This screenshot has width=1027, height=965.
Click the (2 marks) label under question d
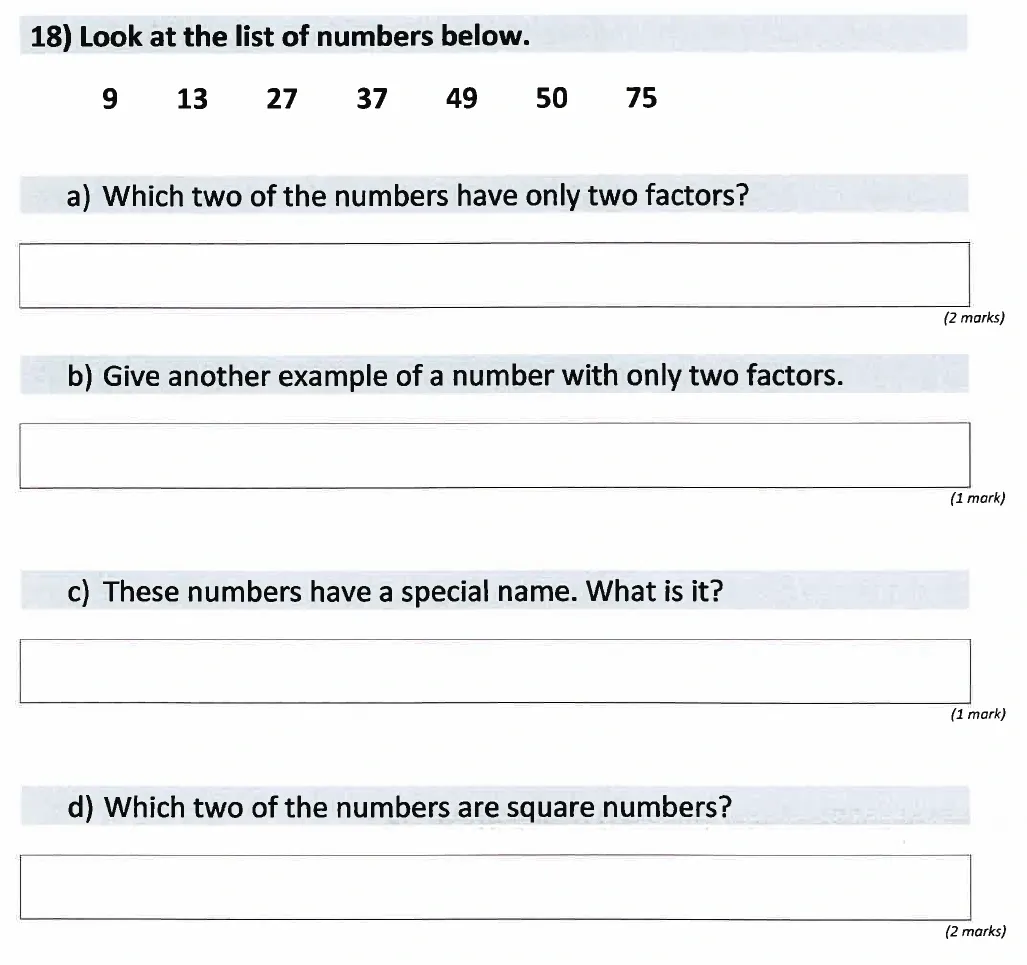974,931
